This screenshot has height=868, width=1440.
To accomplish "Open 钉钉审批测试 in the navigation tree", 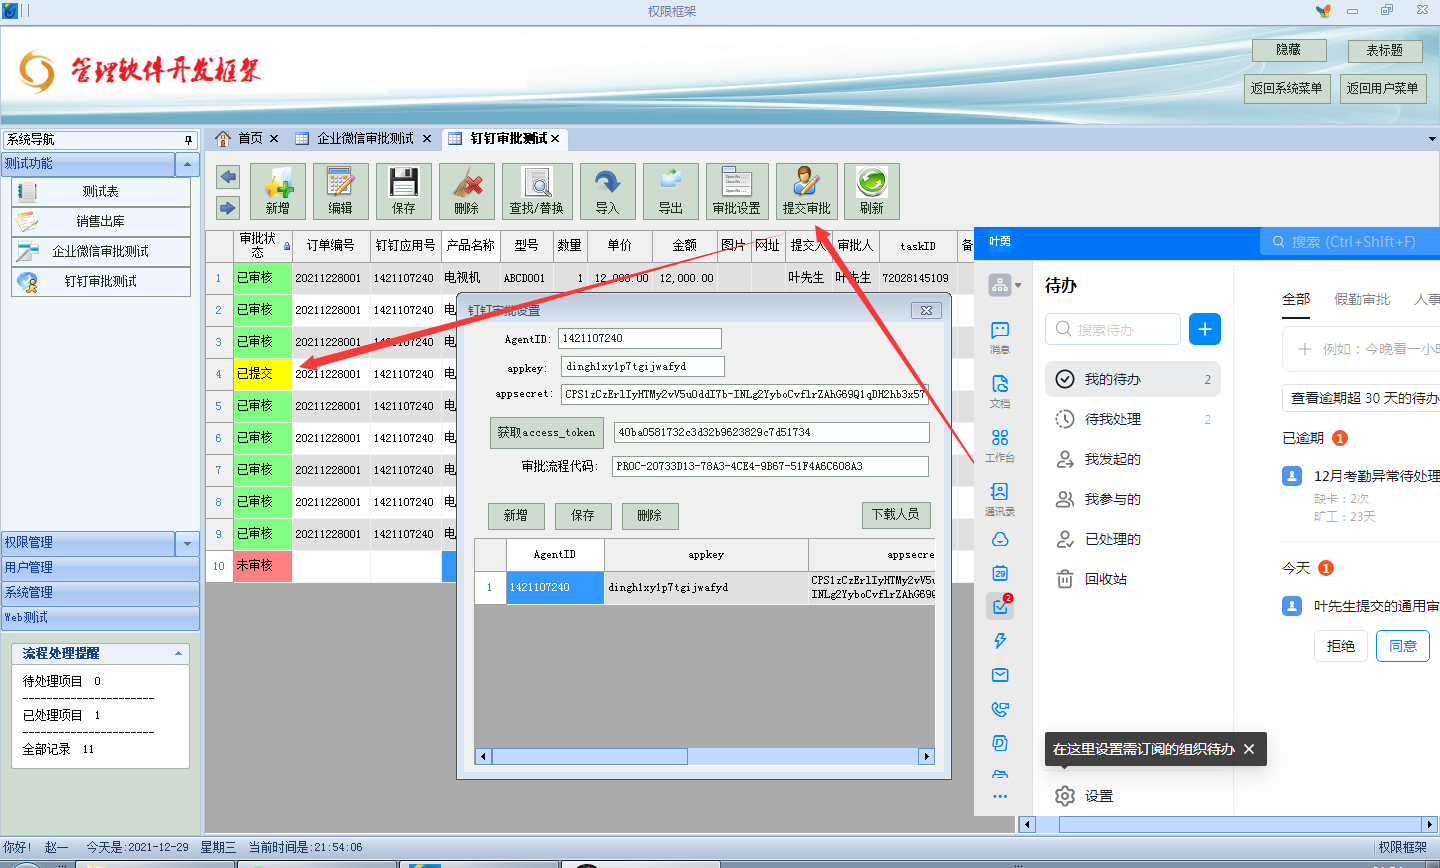I will [100, 281].
